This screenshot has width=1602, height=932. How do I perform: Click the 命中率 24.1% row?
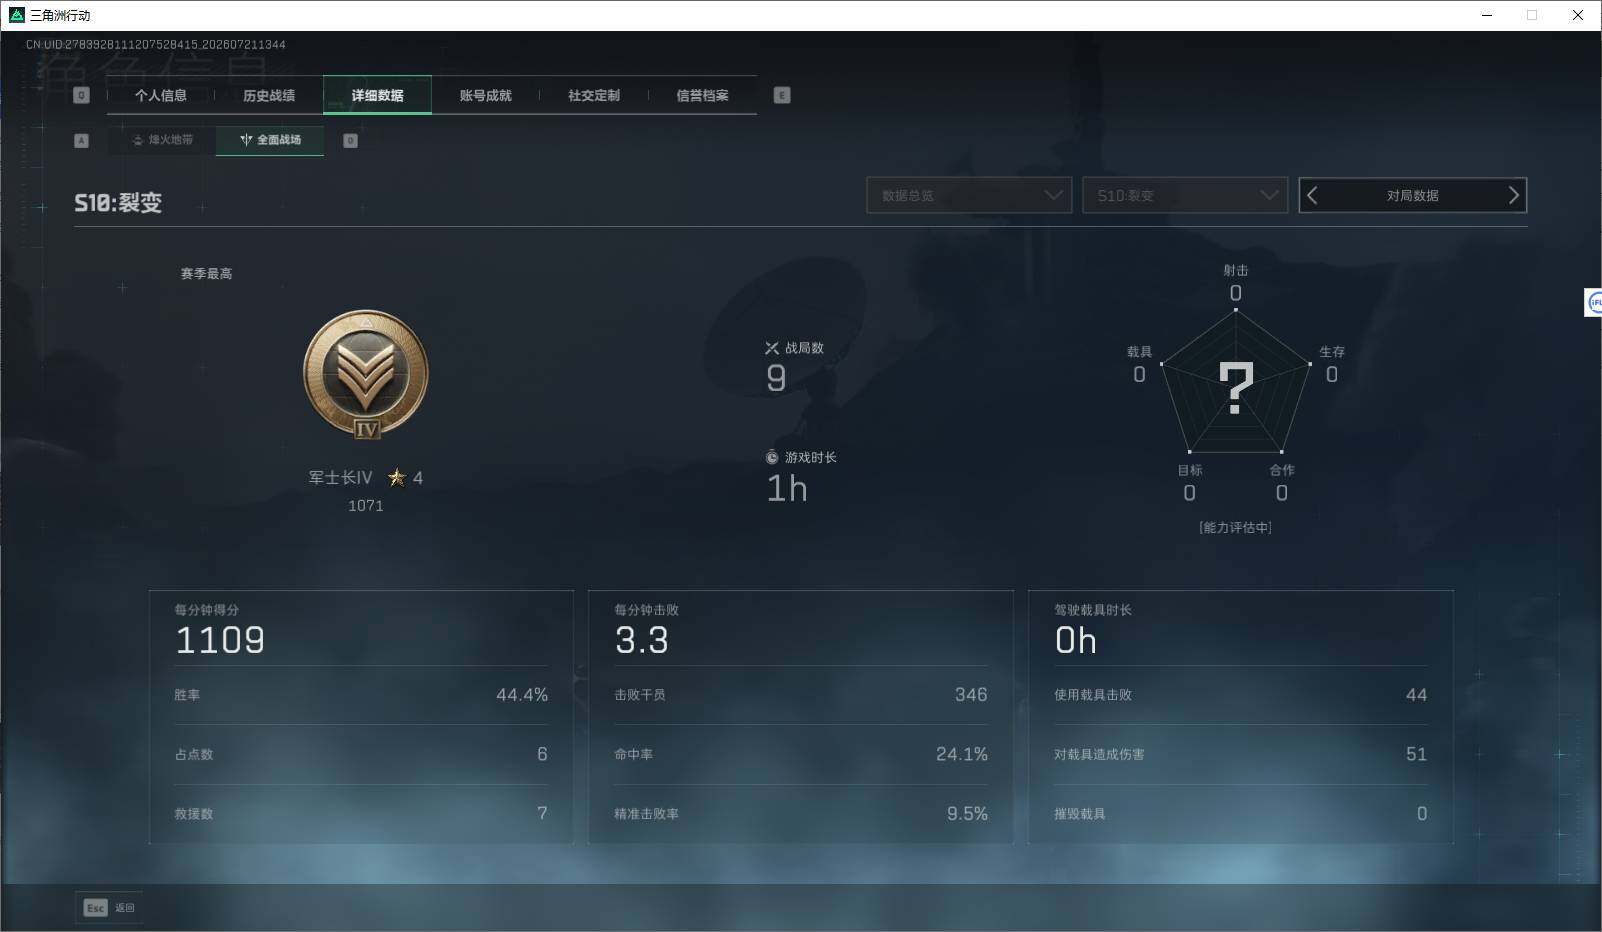[801, 754]
